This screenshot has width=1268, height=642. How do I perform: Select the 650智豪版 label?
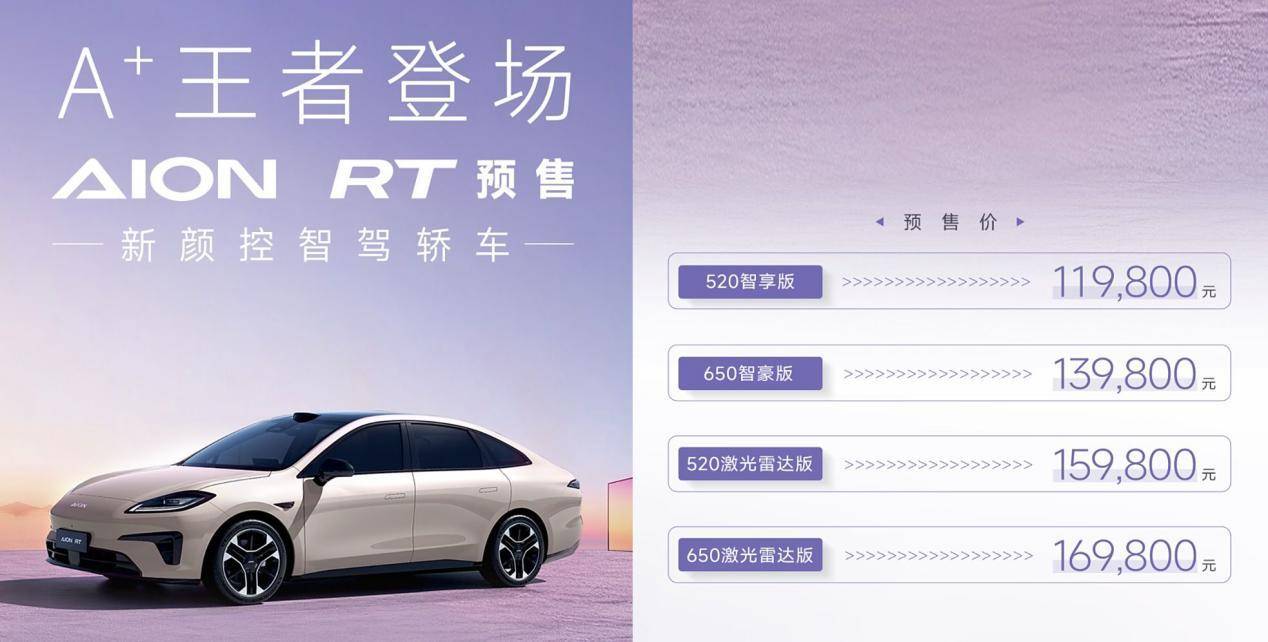tap(750, 374)
